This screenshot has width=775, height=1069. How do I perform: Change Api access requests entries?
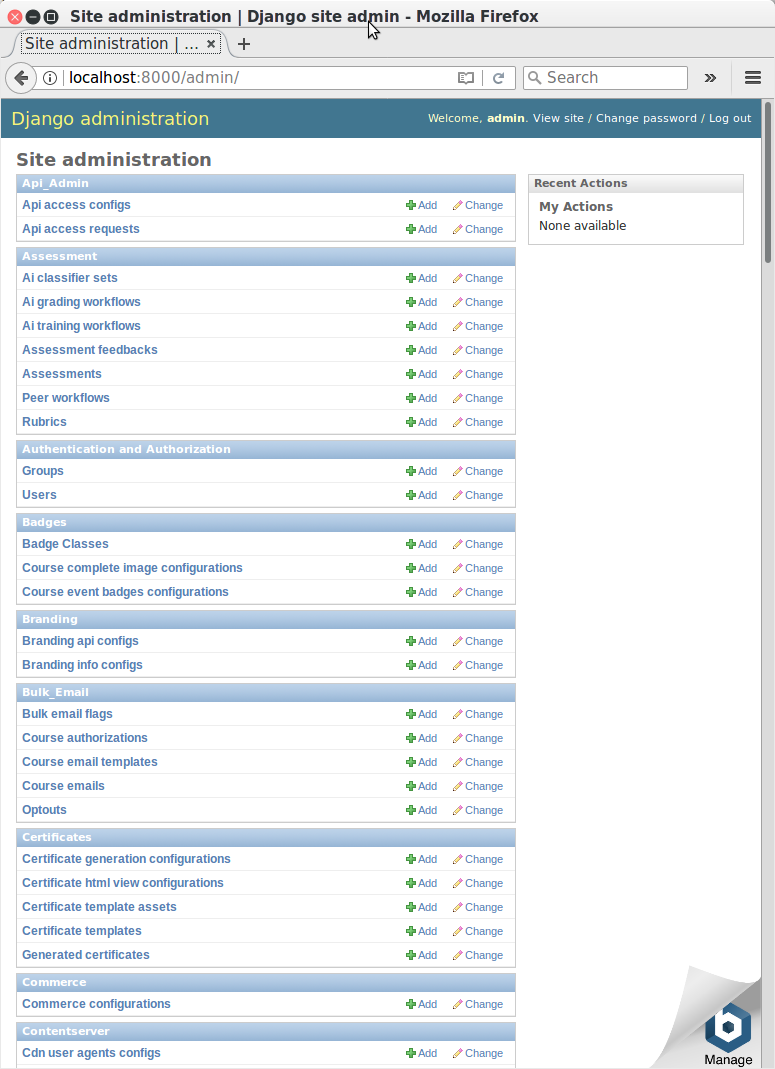coord(478,229)
